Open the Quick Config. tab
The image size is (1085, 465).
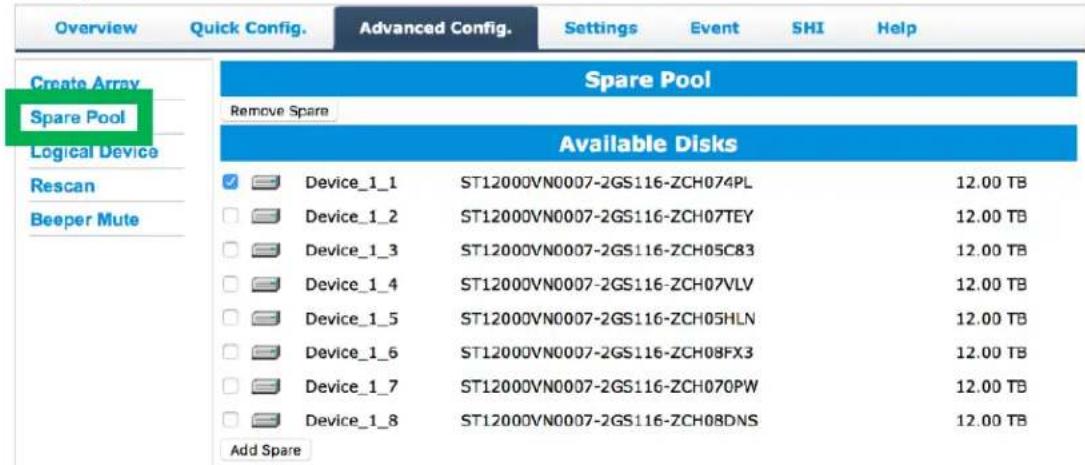[248, 28]
